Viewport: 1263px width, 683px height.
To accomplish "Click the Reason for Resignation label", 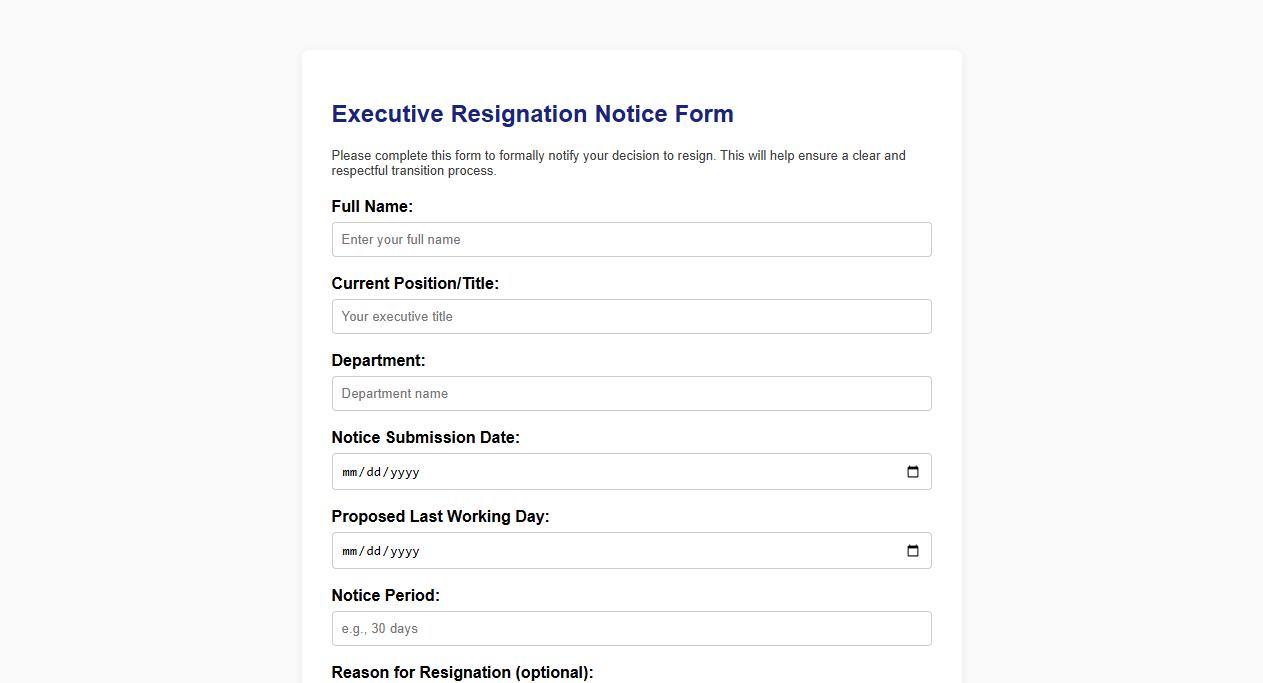I will coord(462,672).
